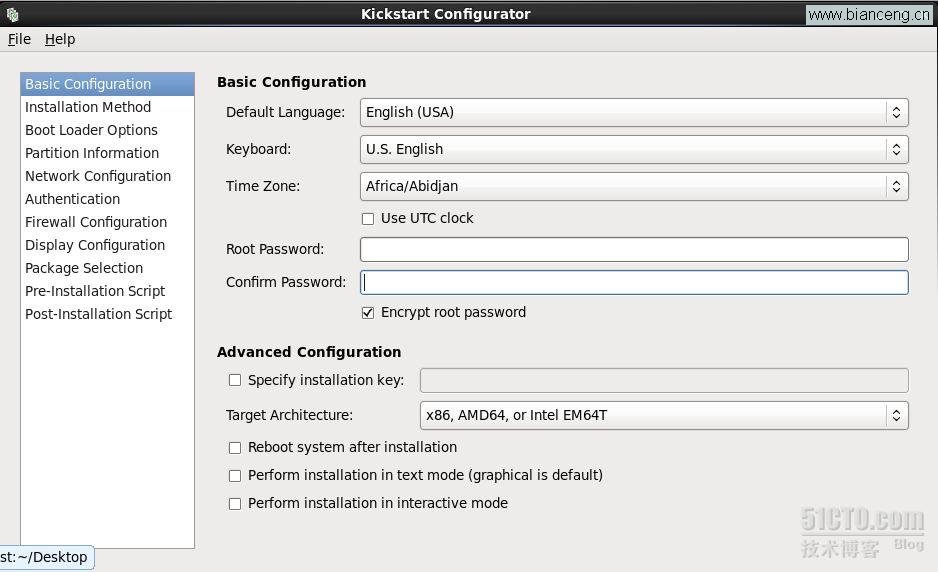Tick the Specify installation key checkbox
This screenshot has height=572, width=938.
(x=235, y=380)
